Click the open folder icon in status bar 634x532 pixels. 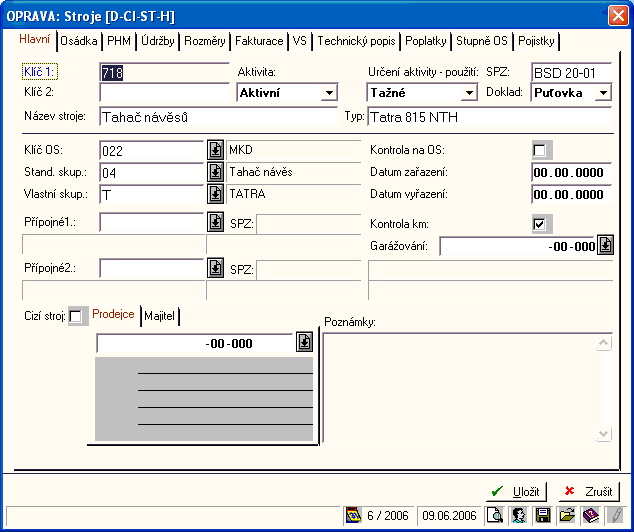[567, 515]
